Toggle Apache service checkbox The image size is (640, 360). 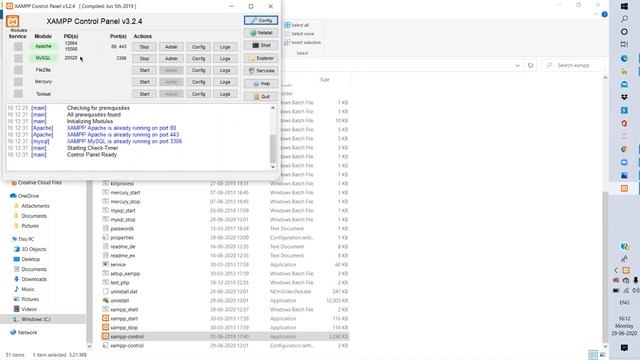(18, 47)
